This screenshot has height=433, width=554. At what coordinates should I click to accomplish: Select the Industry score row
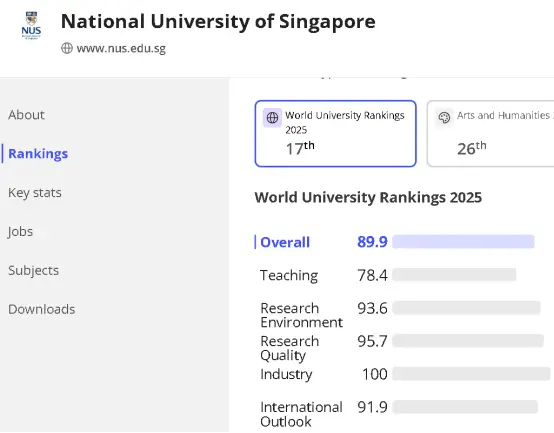click(405, 374)
